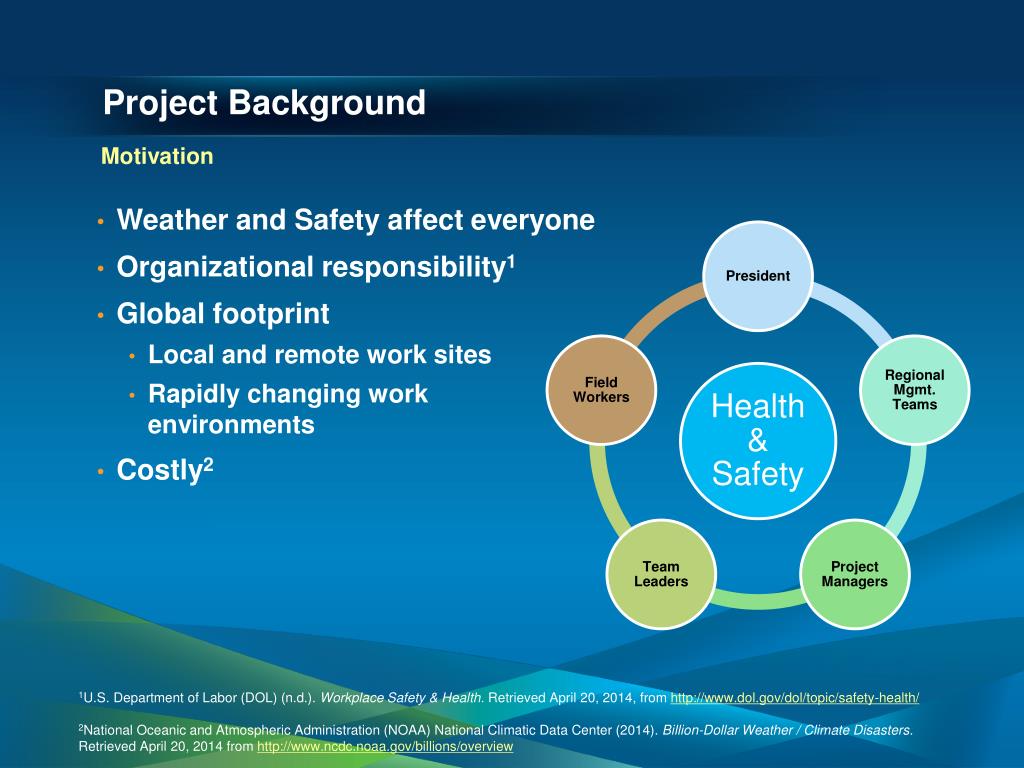The image size is (1024, 768).
Task: Select the President circle in diagram
Action: pos(758,276)
